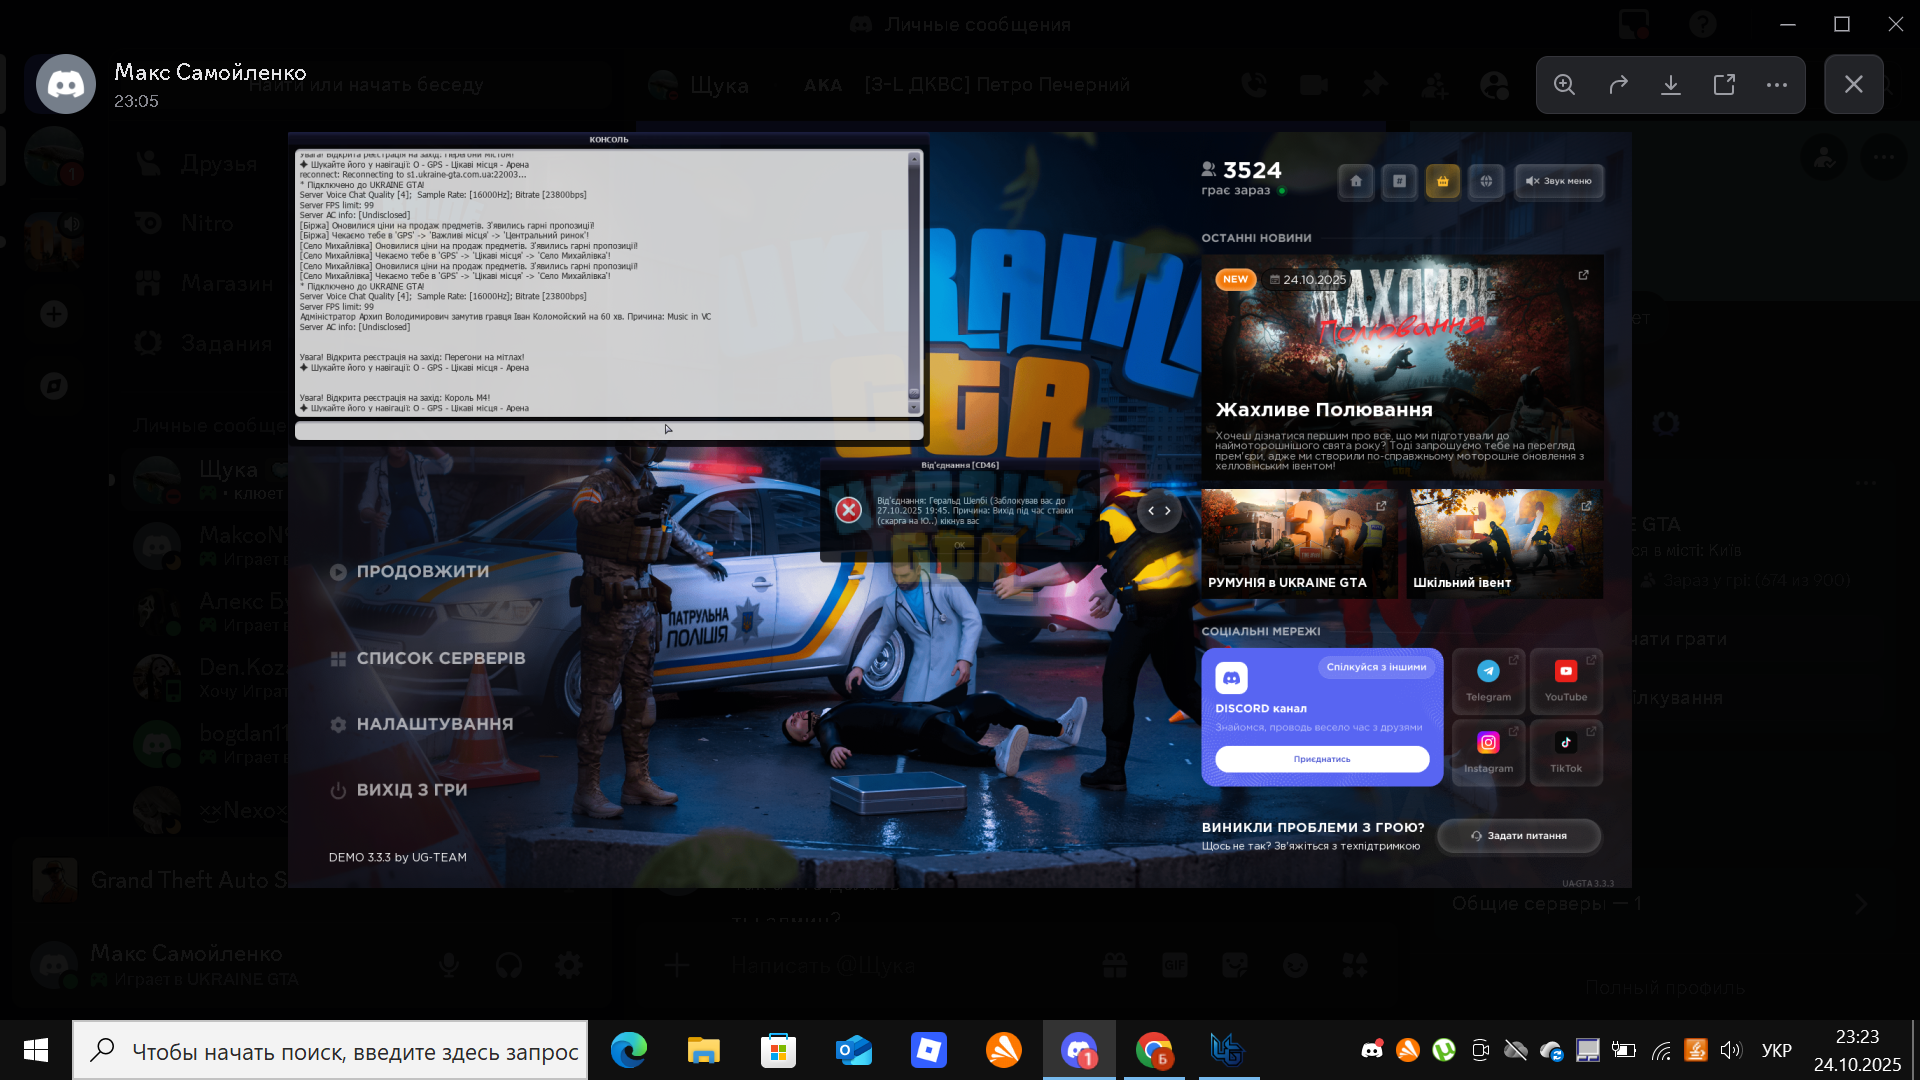Image resolution: width=1920 pixels, height=1080 pixels.
Task: Open the three-dot more options menu
Action: coord(1777,85)
